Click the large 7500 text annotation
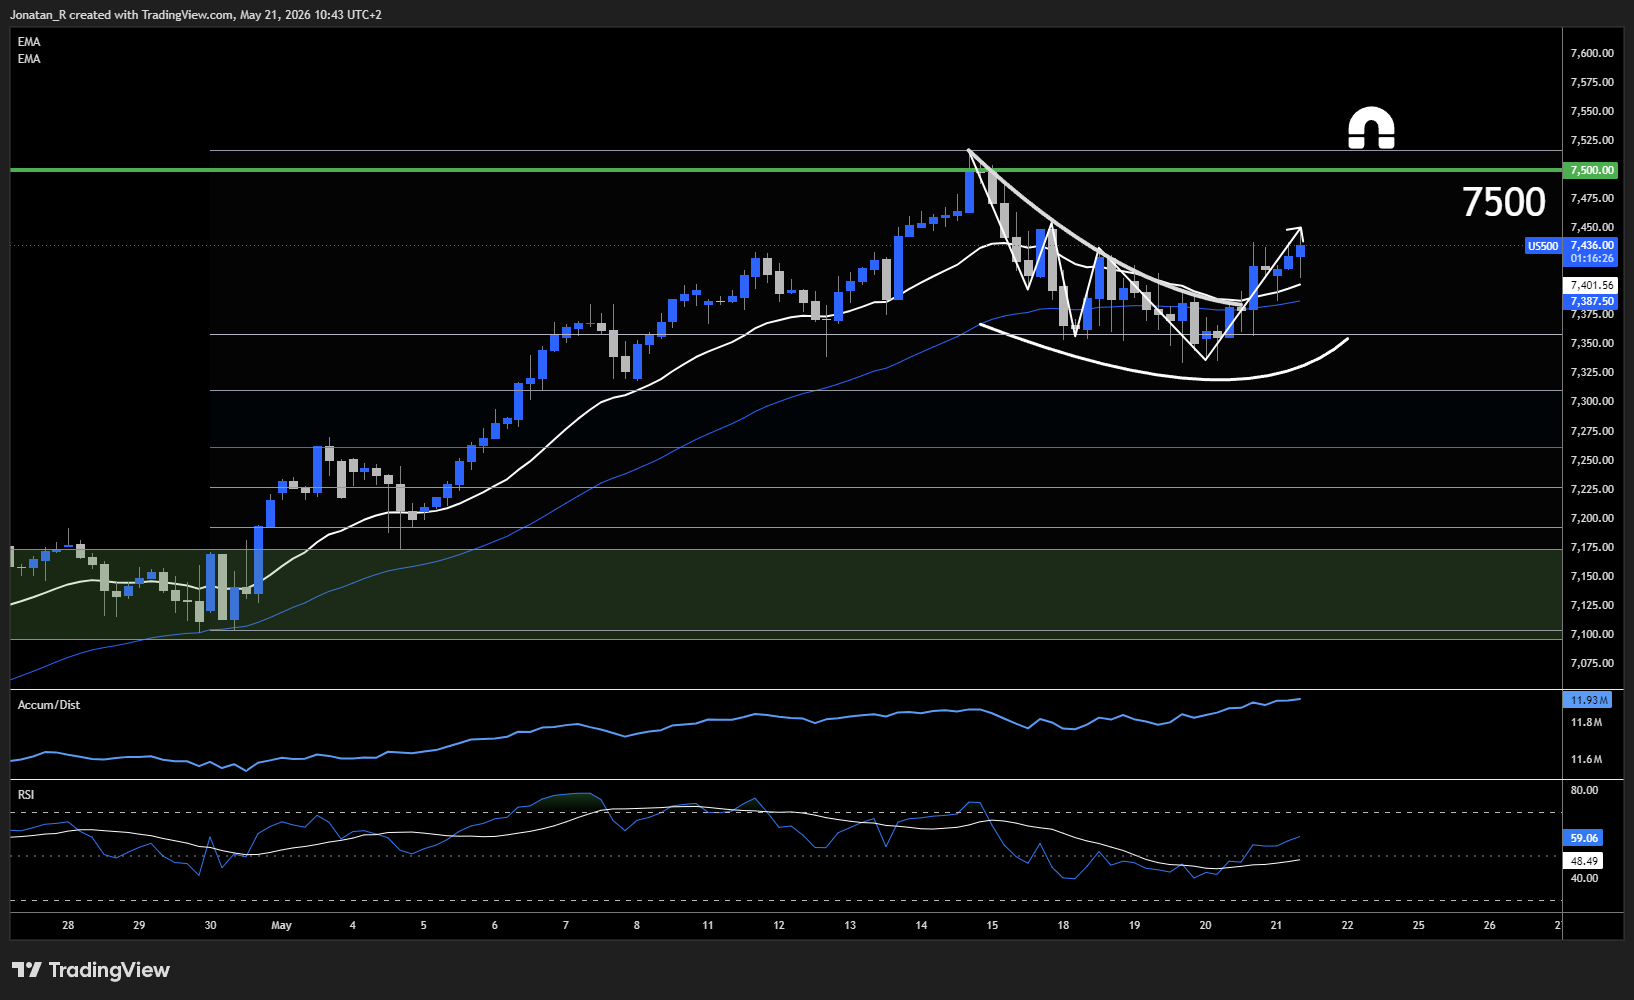This screenshot has width=1634, height=1000. 1504,202
